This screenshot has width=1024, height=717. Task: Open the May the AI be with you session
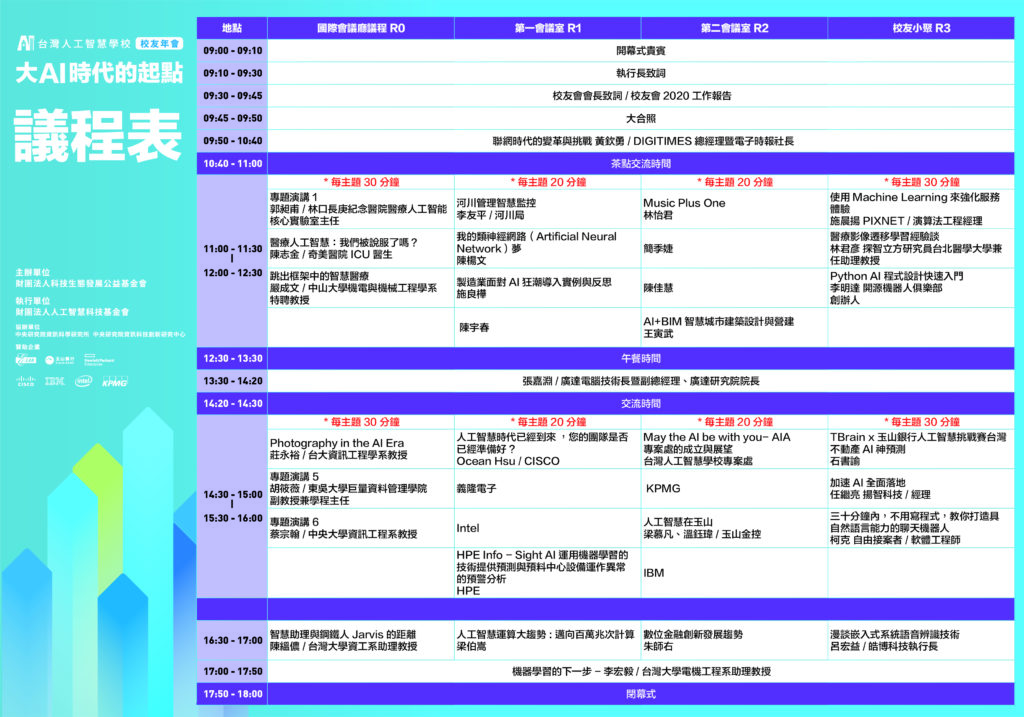coord(715,437)
